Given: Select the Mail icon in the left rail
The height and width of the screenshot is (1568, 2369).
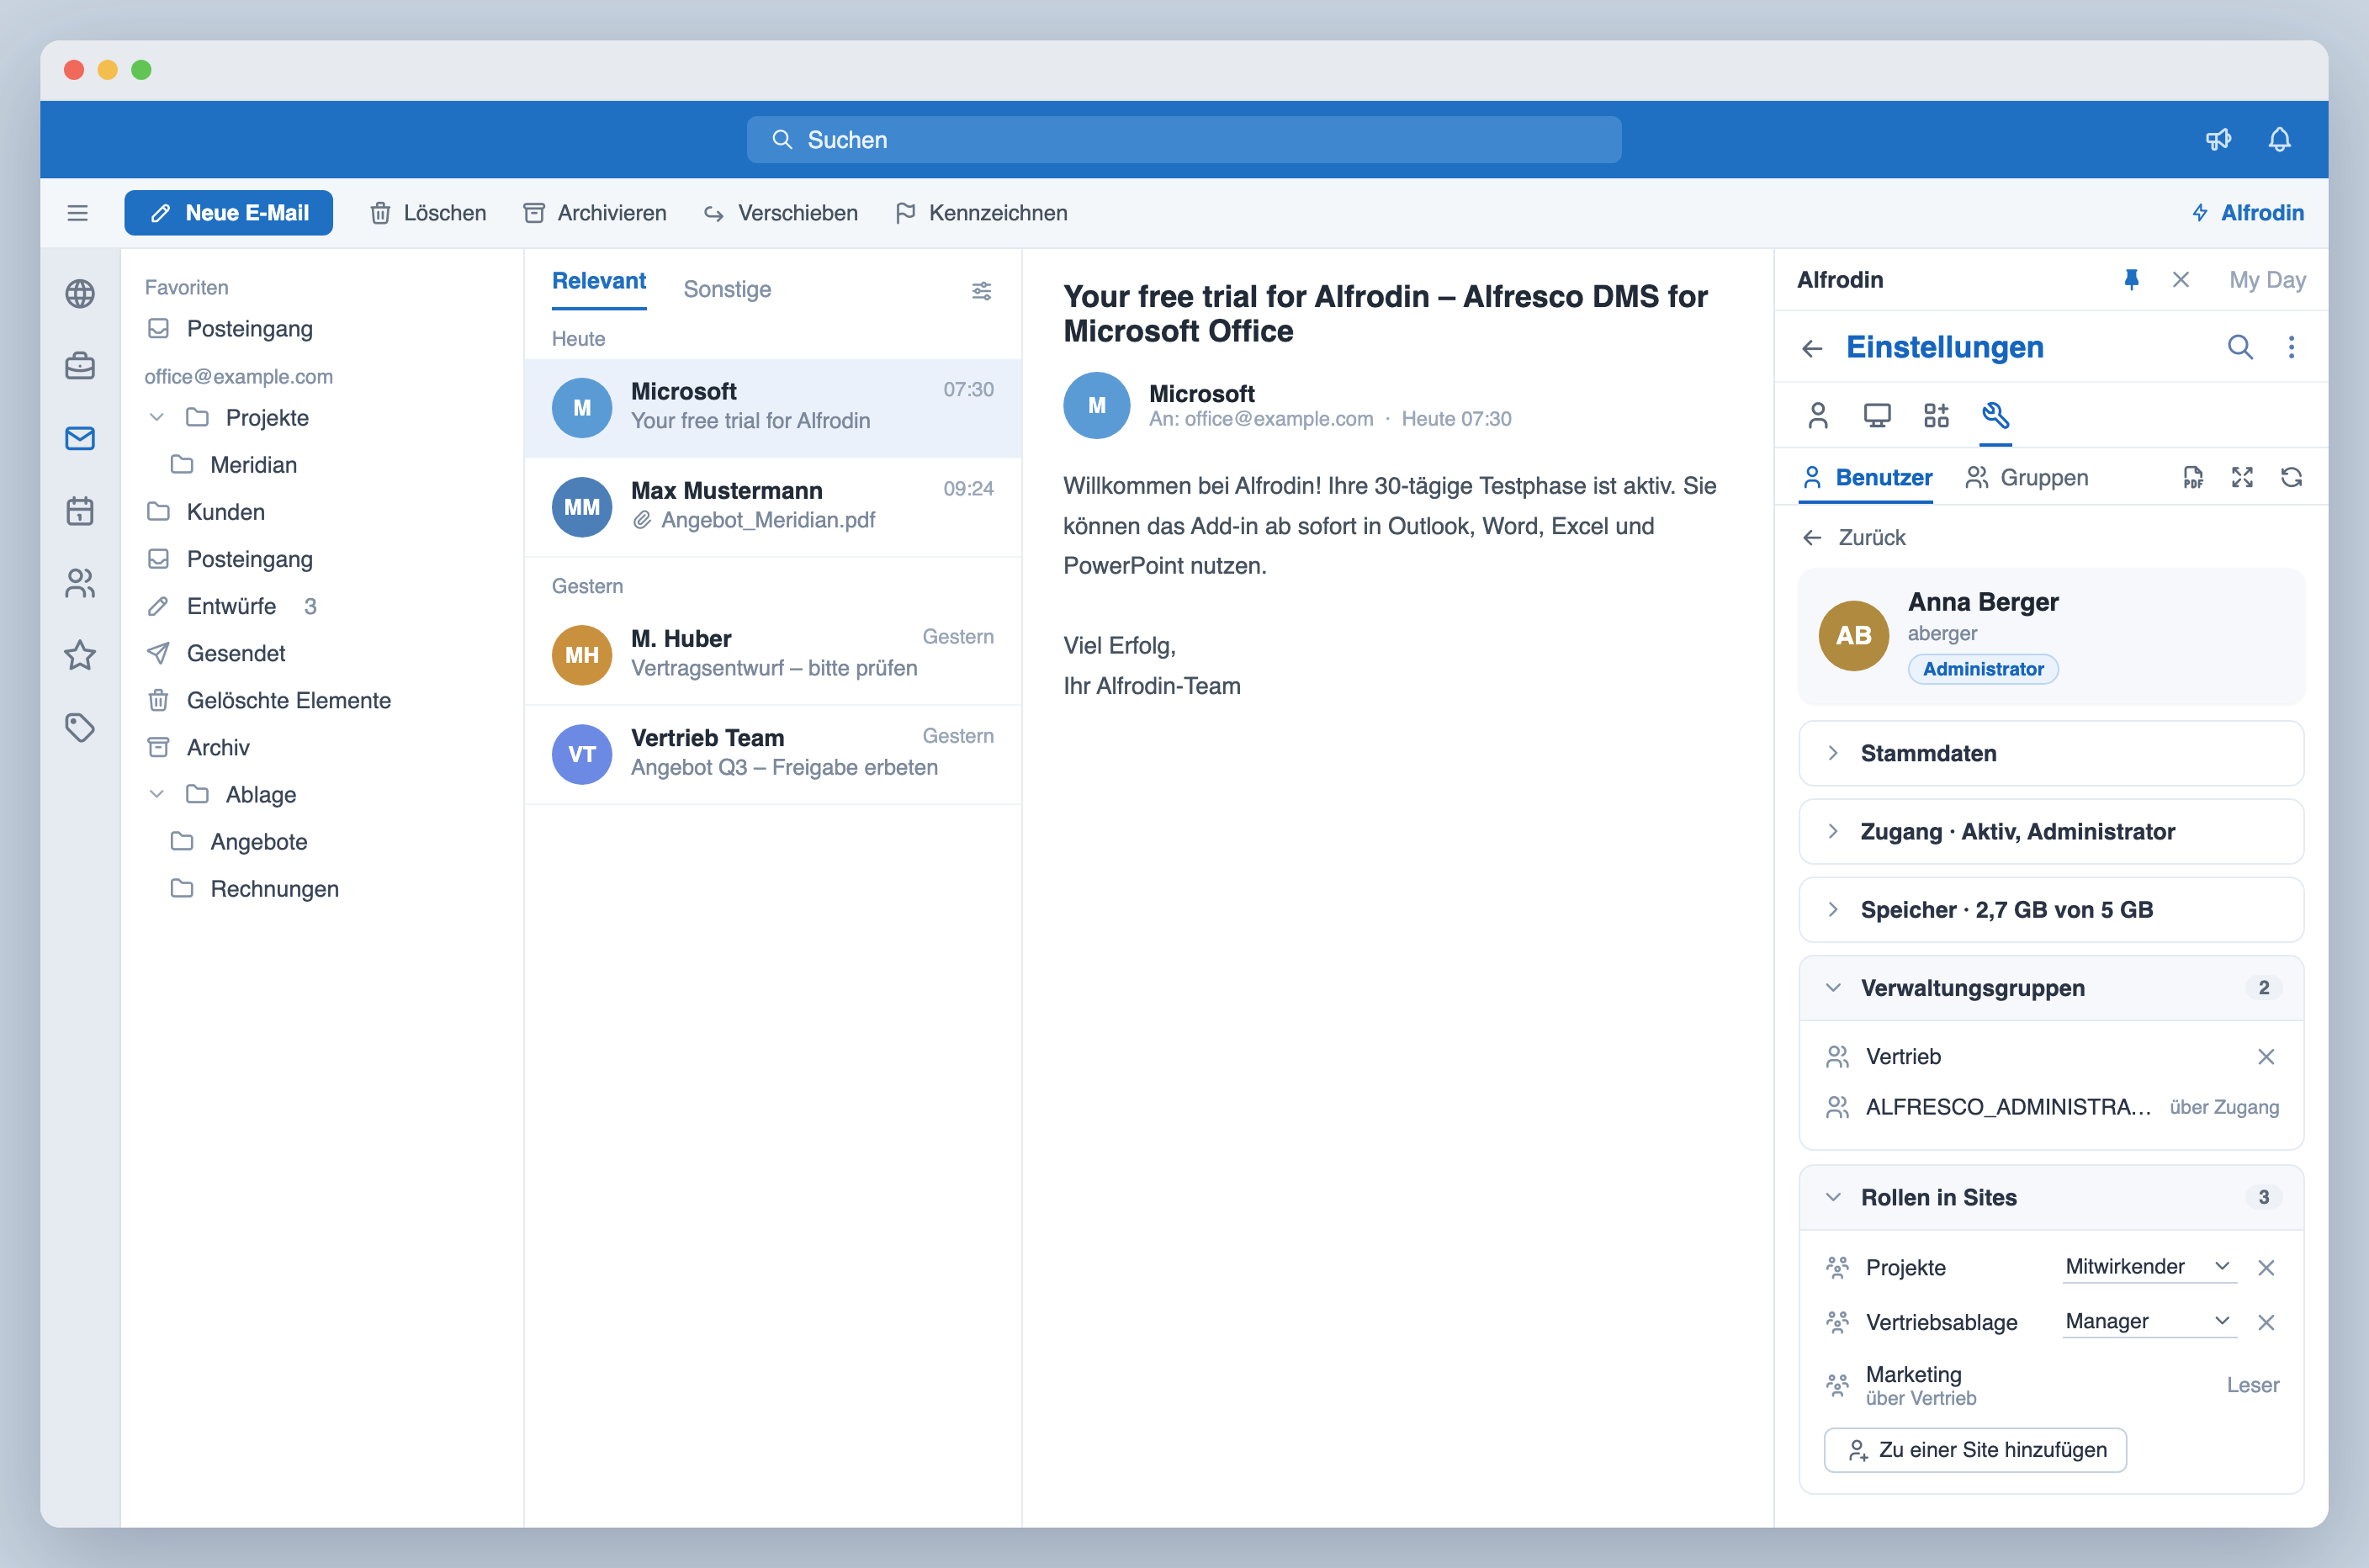Looking at the screenshot, I should click(x=80, y=438).
